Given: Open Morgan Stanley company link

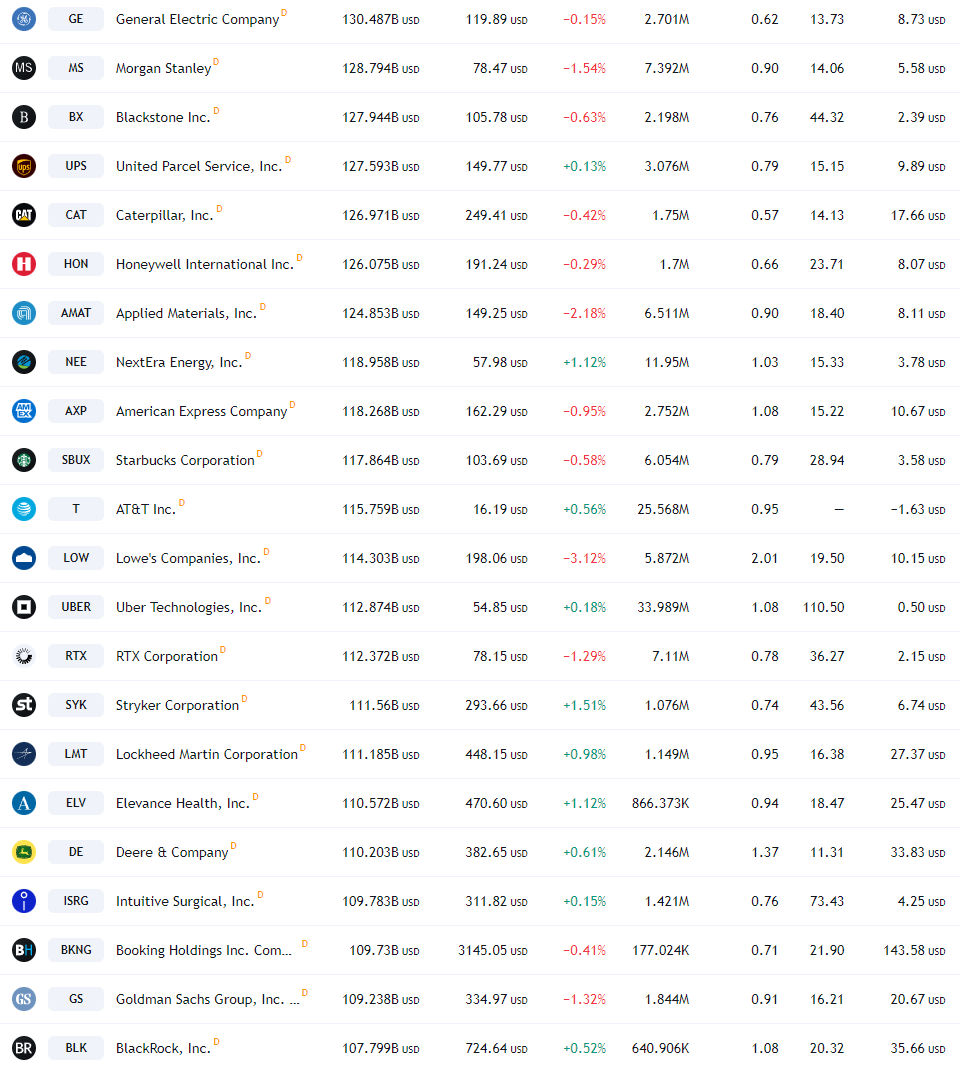Looking at the screenshot, I should point(163,68).
